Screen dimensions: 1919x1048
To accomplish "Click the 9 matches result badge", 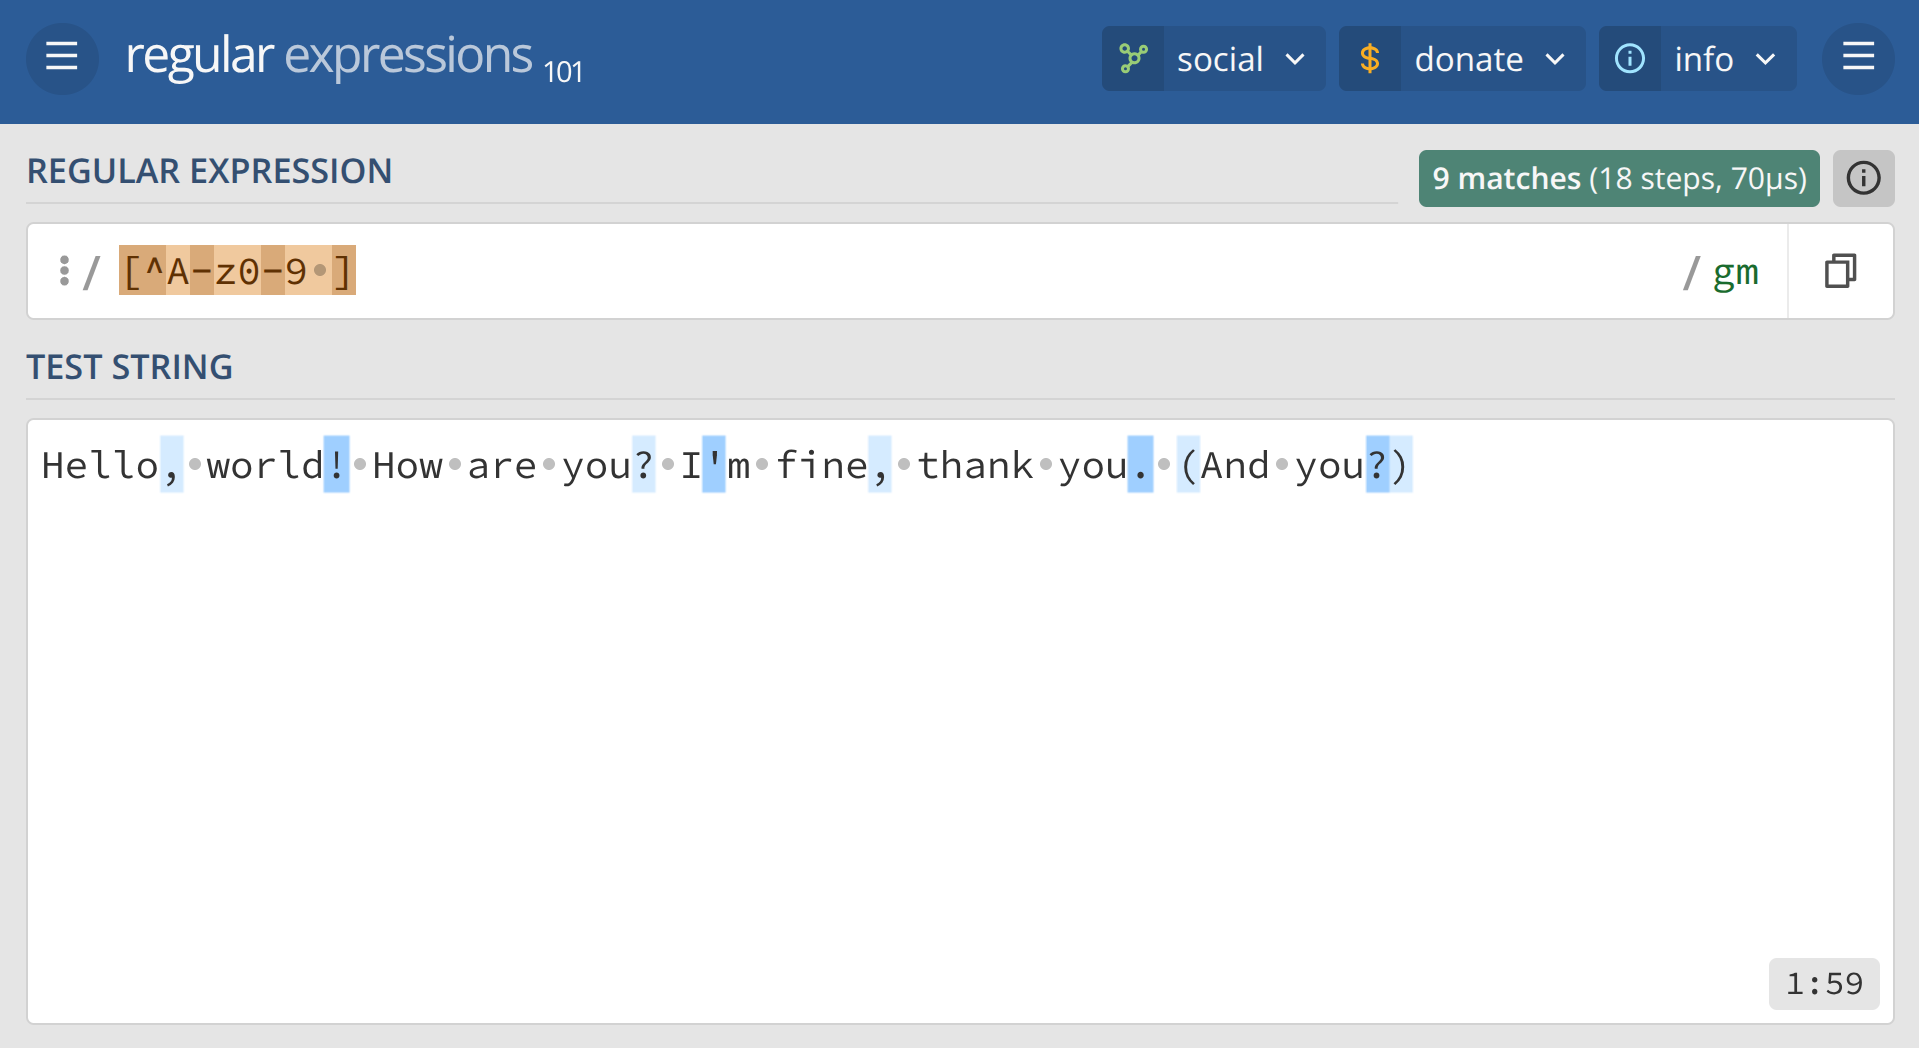I will tap(1618, 179).
